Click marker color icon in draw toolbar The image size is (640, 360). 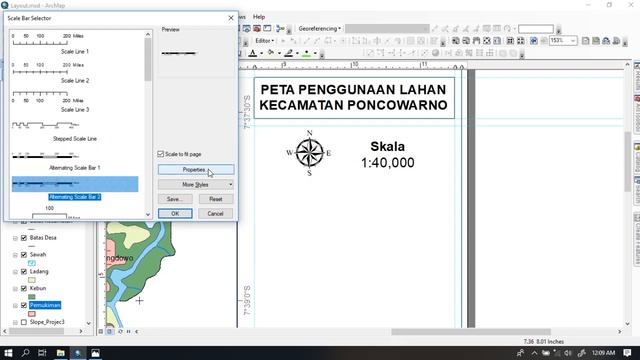pyautogui.click(x=307, y=53)
